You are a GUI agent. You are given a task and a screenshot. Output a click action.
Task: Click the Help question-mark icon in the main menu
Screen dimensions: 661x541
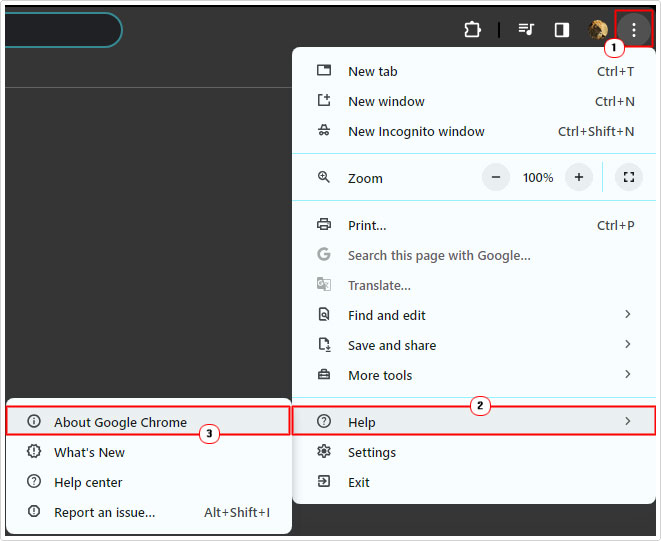[x=324, y=421]
